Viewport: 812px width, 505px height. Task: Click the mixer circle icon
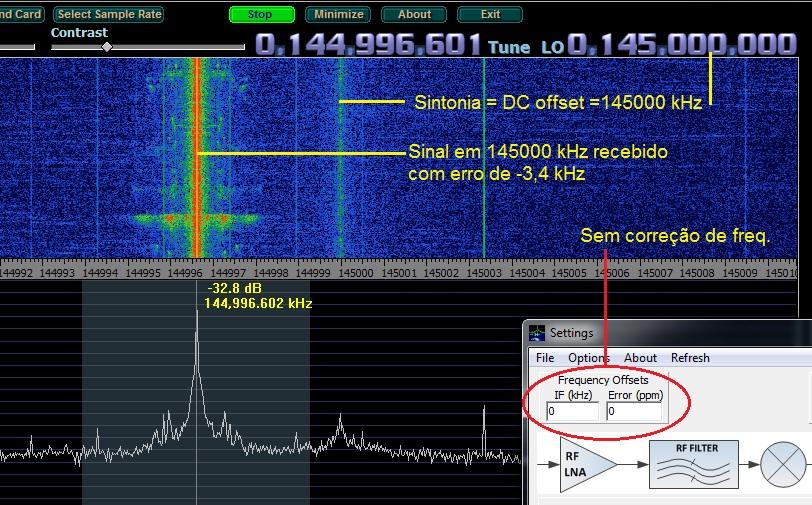[784, 464]
